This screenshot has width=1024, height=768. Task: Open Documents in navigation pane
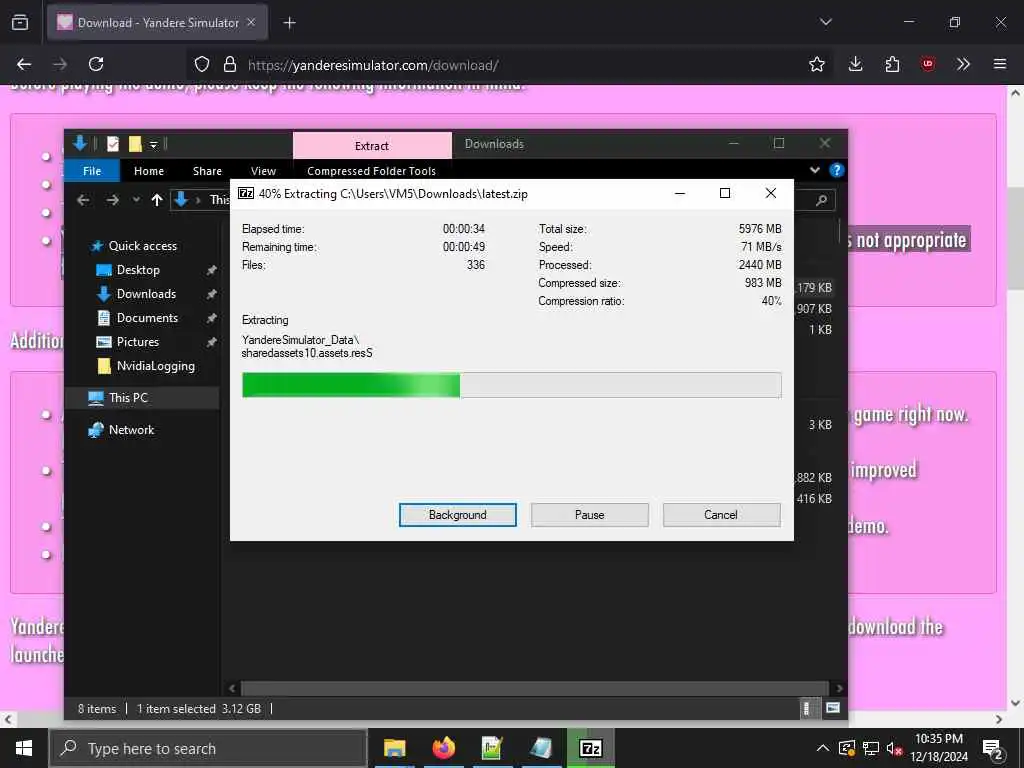pos(147,318)
